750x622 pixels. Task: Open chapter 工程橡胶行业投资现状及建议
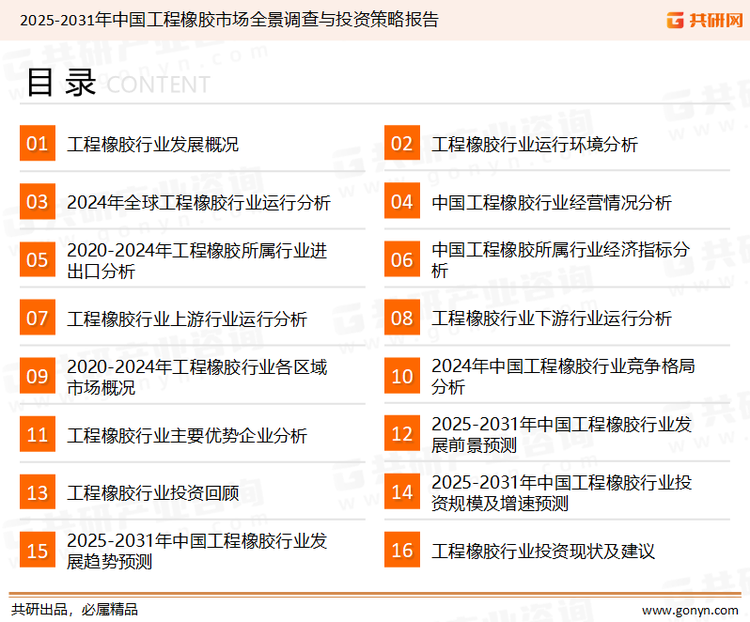click(x=543, y=551)
